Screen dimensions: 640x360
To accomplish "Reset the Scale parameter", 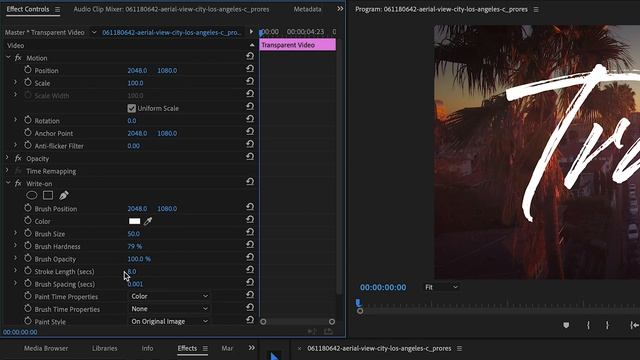I will tap(250, 82).
